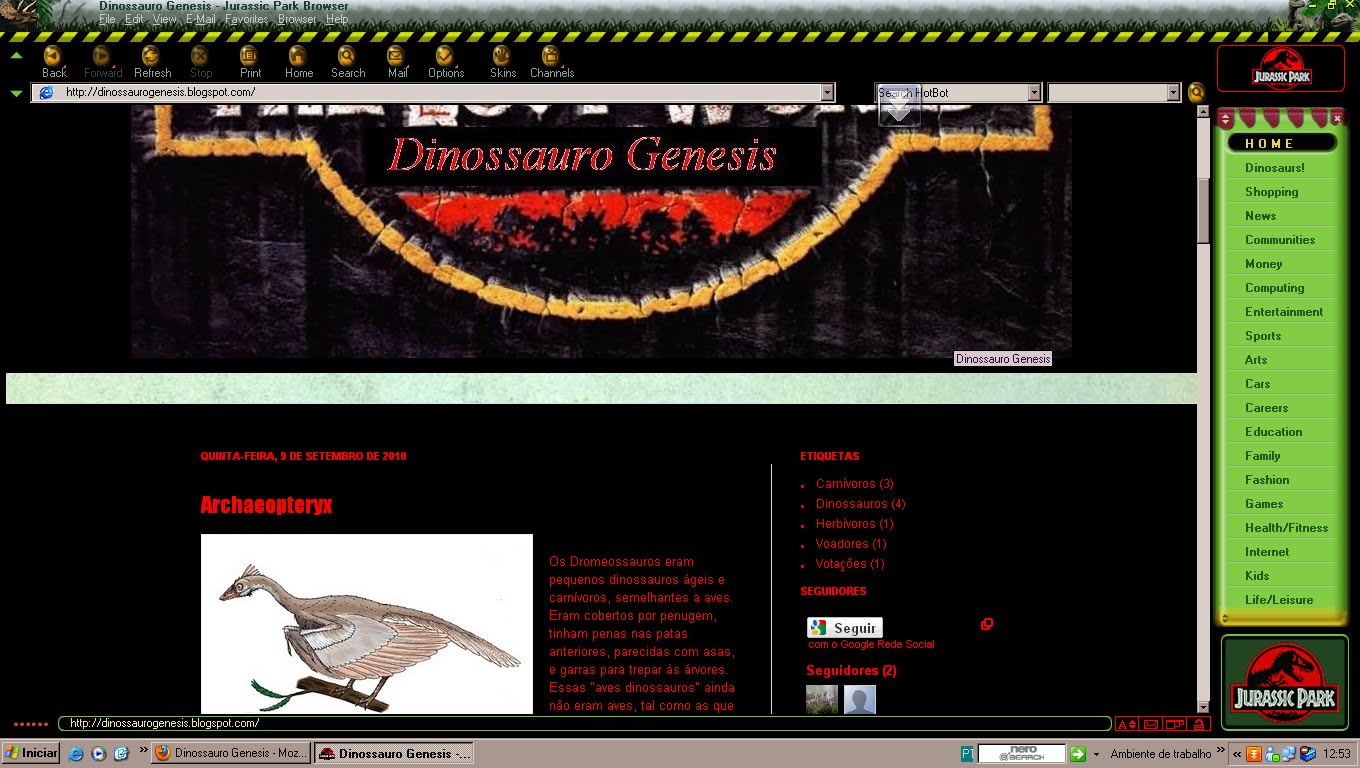Open the View menu

coord(164,19)
